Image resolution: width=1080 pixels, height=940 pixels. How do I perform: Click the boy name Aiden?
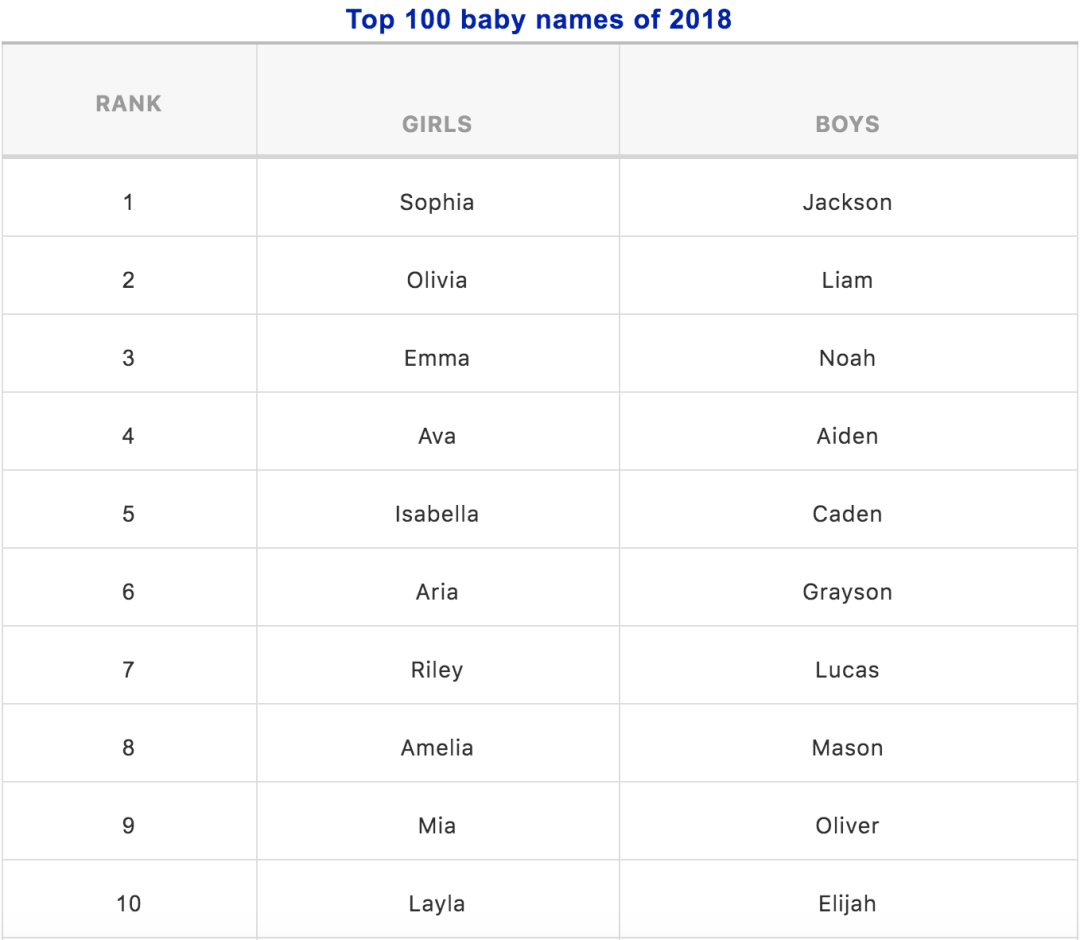[x=848, y=435]
